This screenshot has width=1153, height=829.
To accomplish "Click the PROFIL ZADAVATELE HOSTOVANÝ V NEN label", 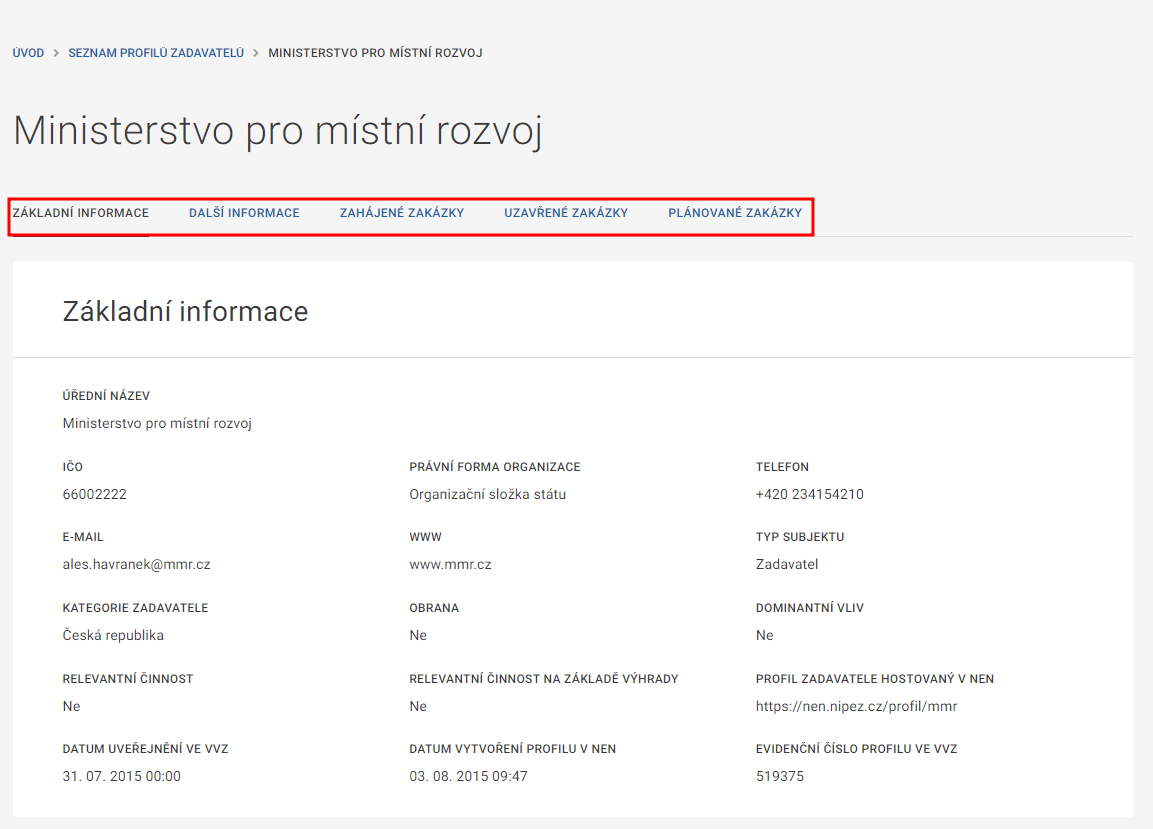I will (x=875, y=678).
